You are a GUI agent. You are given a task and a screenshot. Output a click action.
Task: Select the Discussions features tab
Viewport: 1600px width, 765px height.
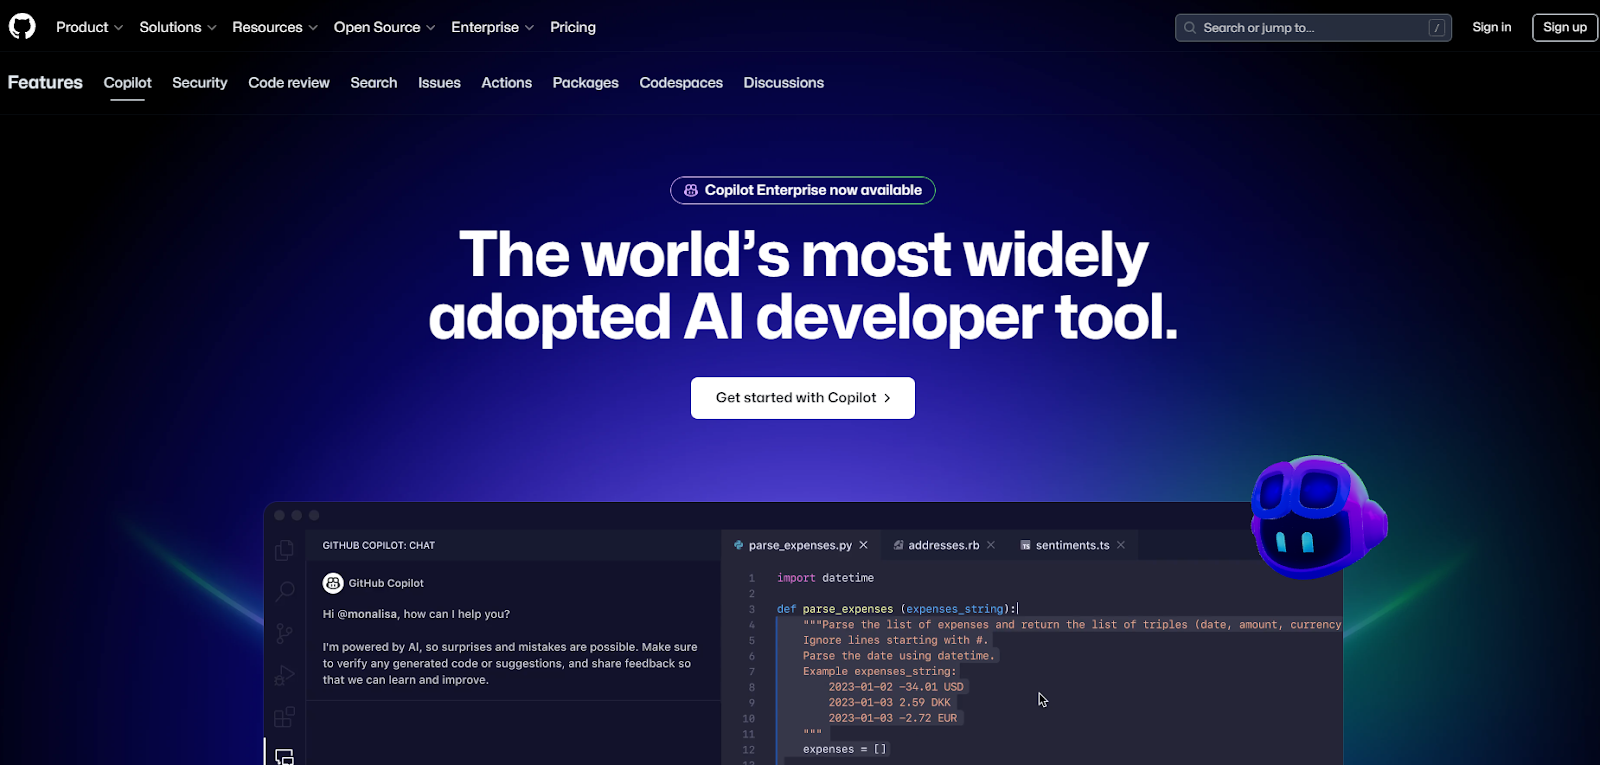click(x=784, y=83)
